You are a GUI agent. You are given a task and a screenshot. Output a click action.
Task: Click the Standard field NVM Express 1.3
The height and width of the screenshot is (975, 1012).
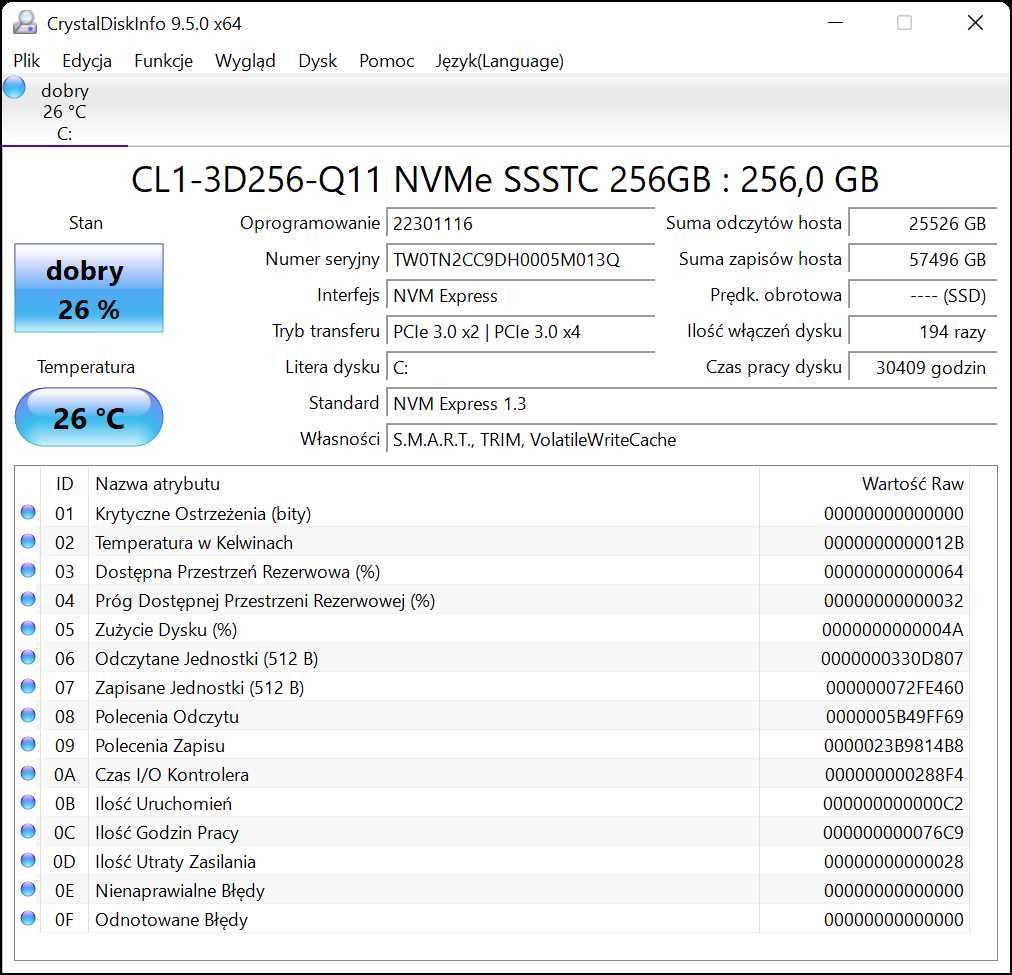692,404
